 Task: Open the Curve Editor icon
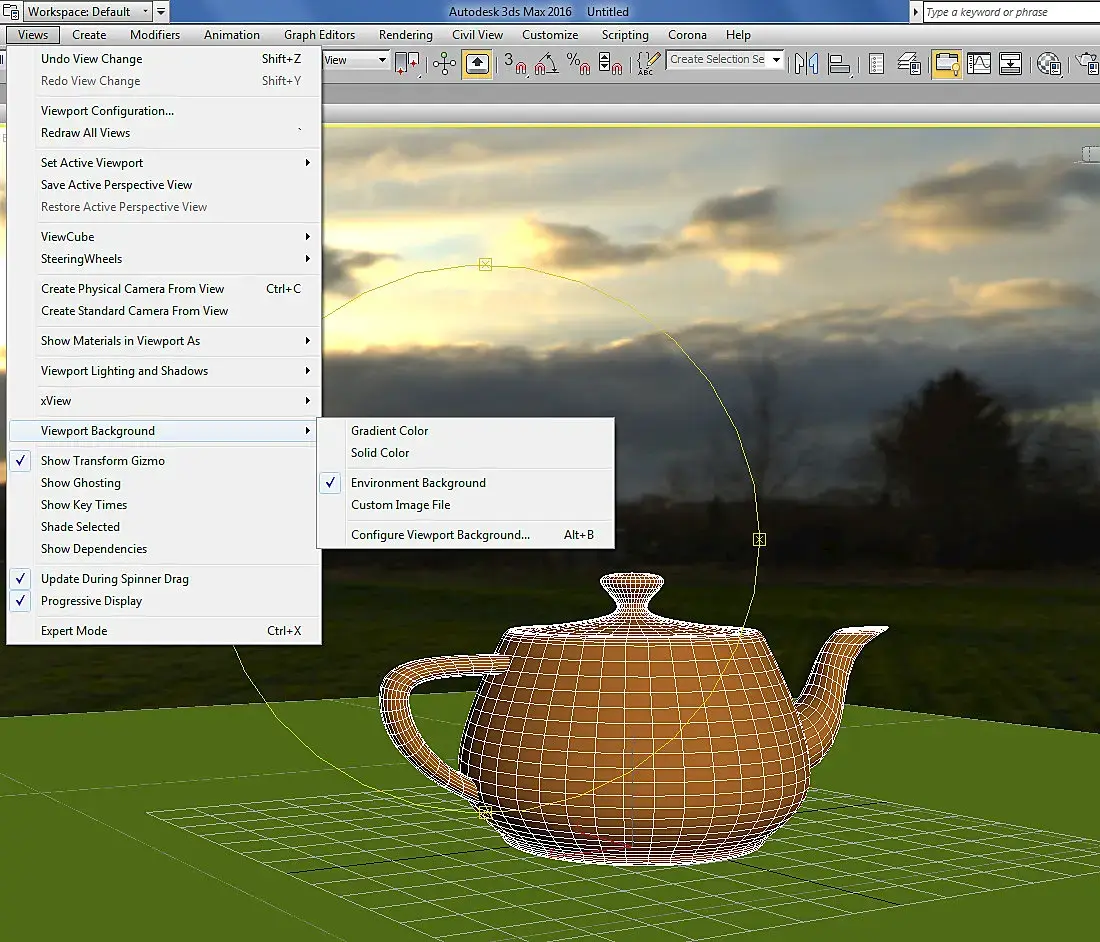point(978,63)
